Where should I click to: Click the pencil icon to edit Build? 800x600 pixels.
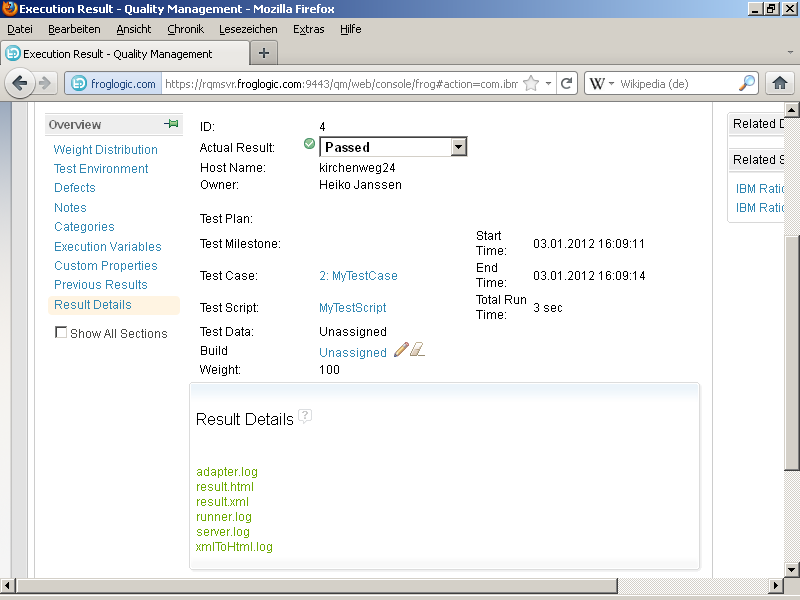tap(400, 349)
